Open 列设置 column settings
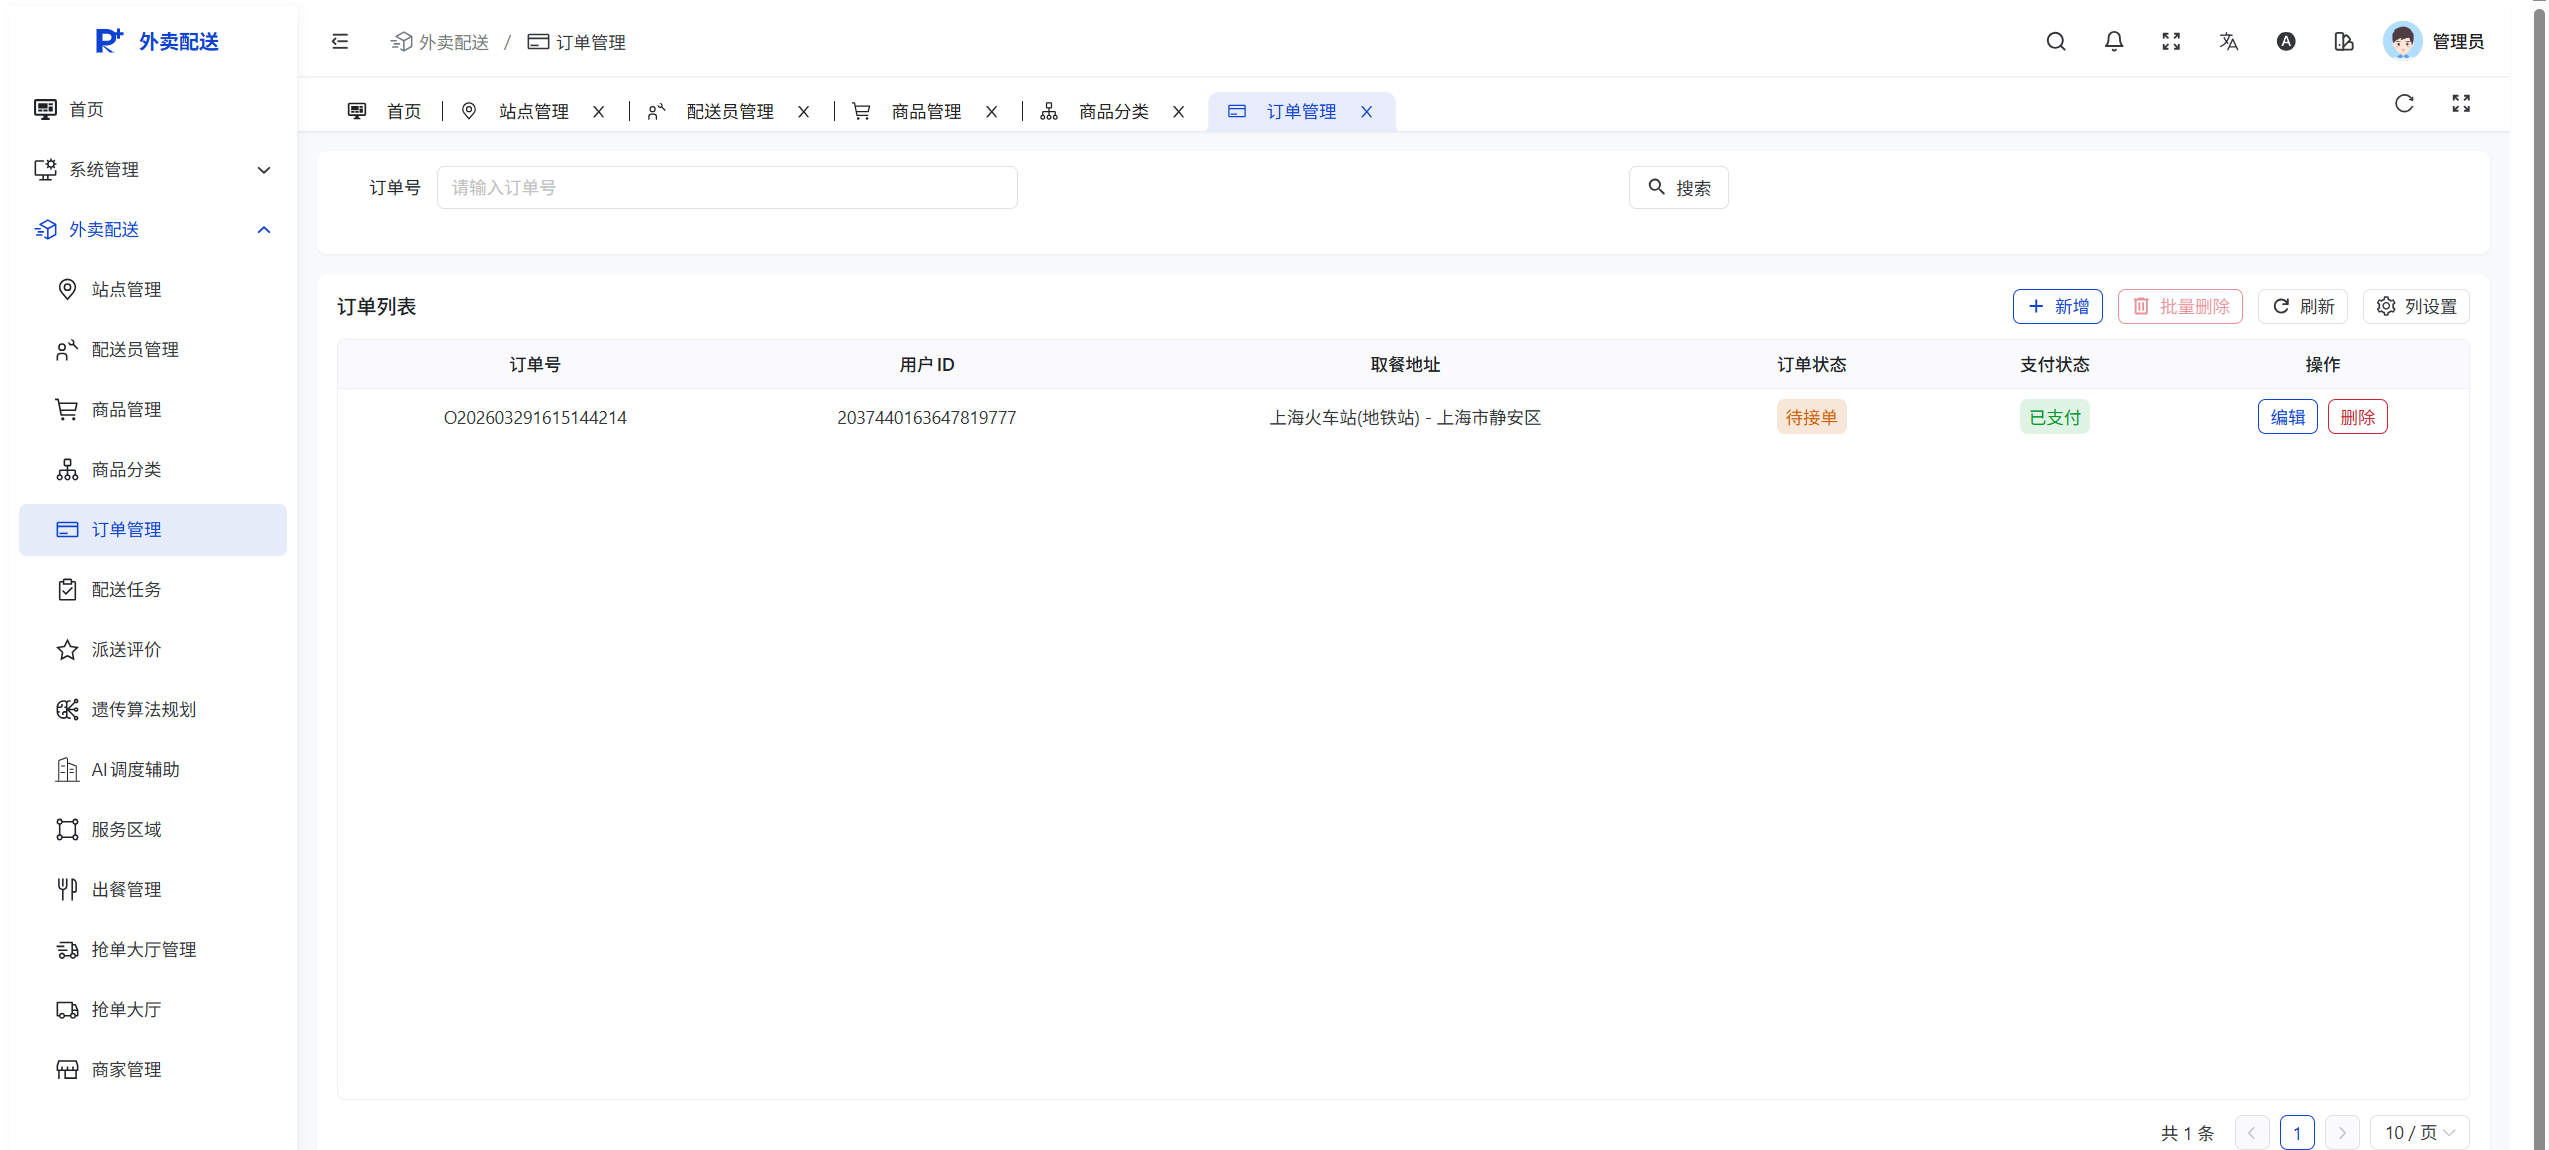Viewport: 2549px width, 1150px height. point(2415,306)
